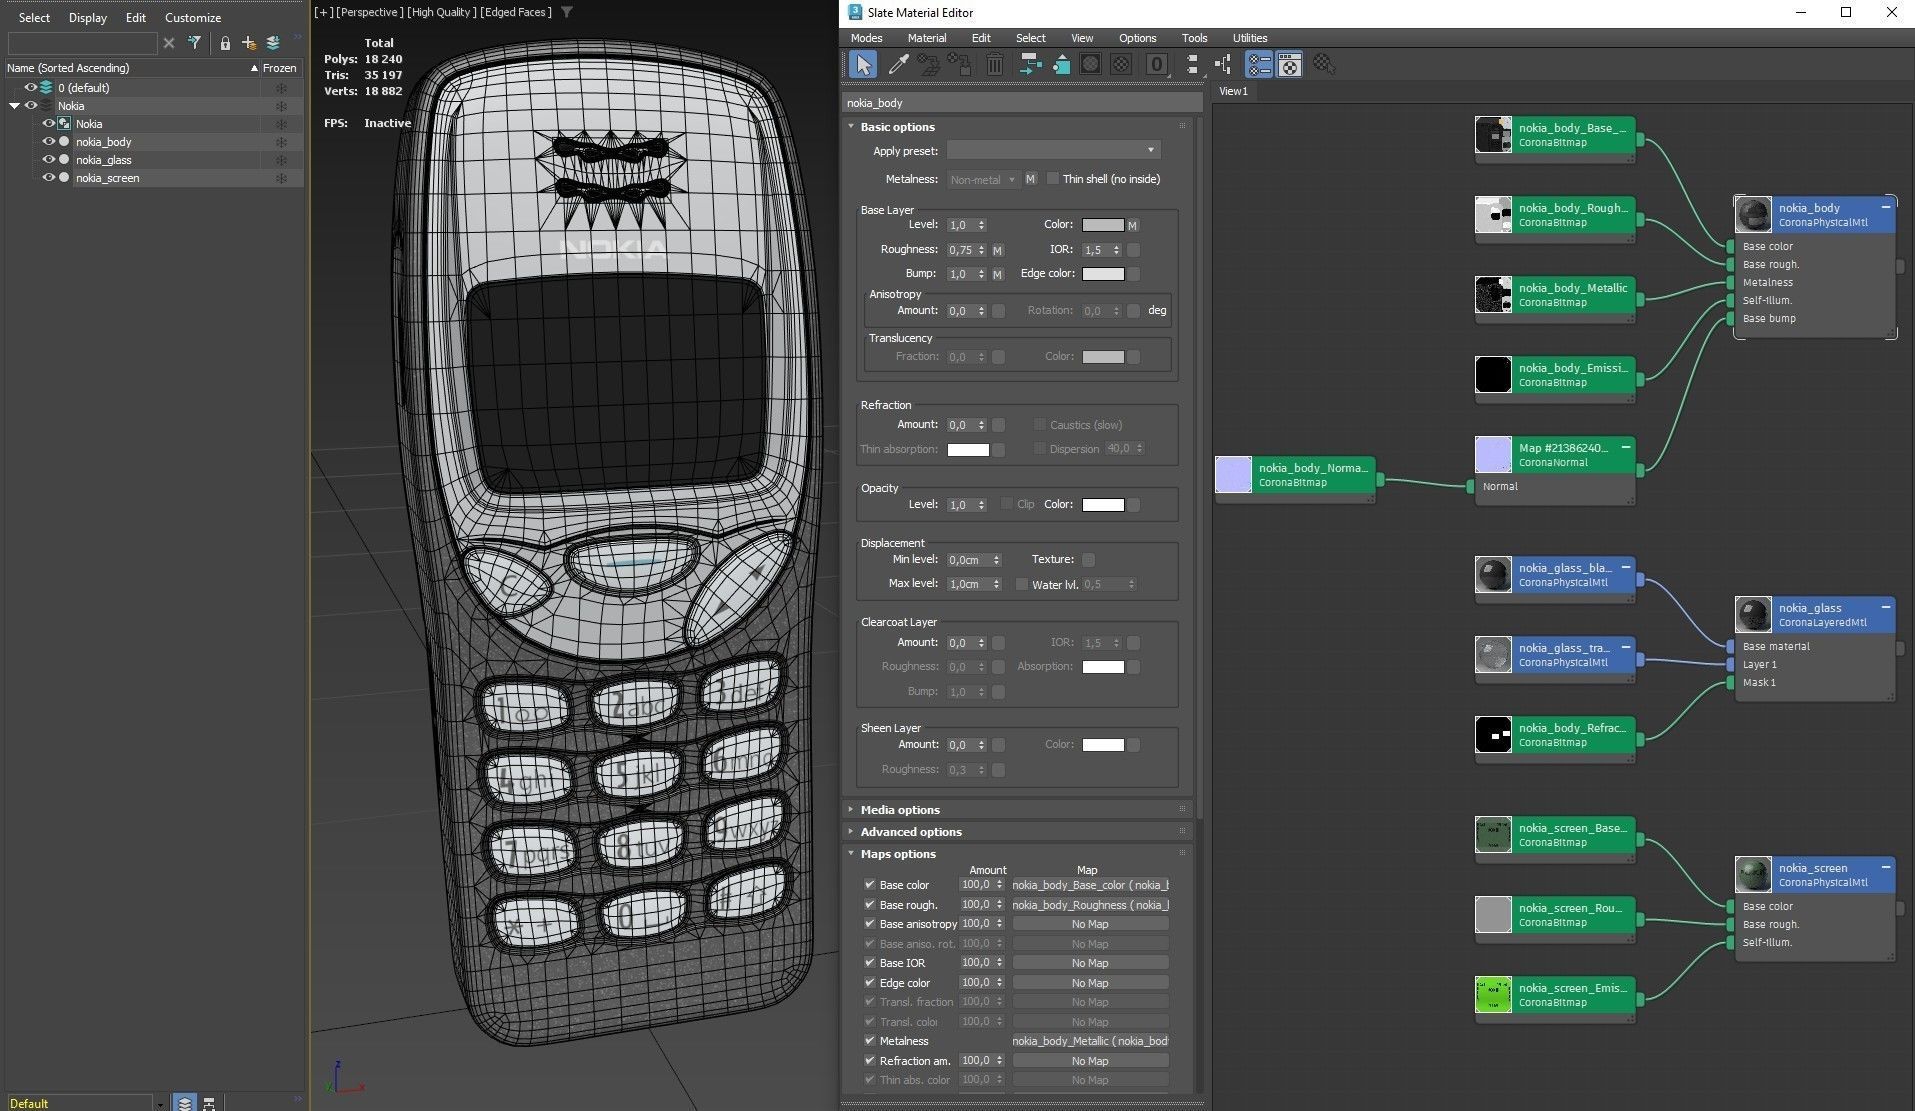Viewport: 1915px width, 1111px height.
Task: Open the Customize menu in scene explorer
Action: pos(193,18)
